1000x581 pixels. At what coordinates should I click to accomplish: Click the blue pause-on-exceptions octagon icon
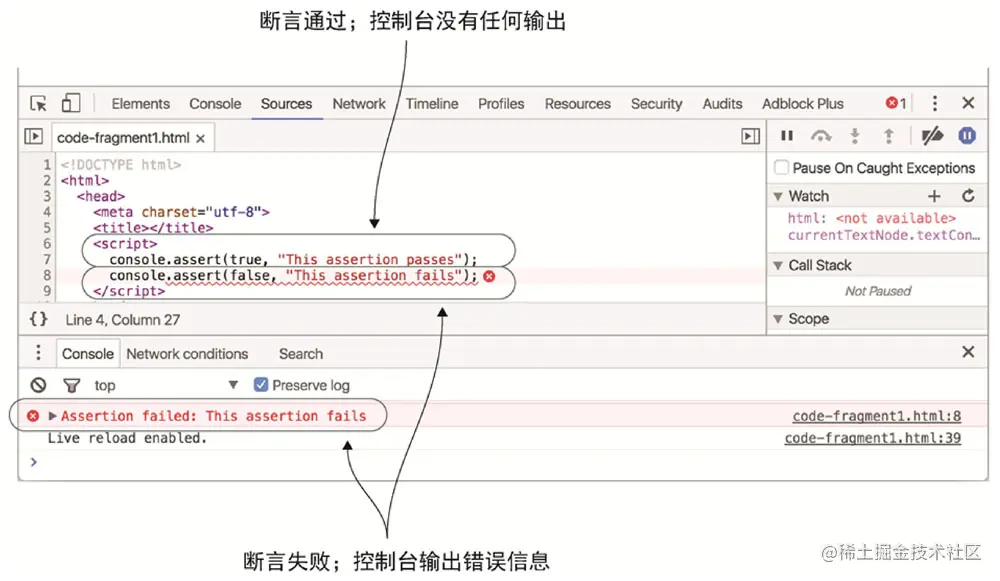[x=967, y=136]
